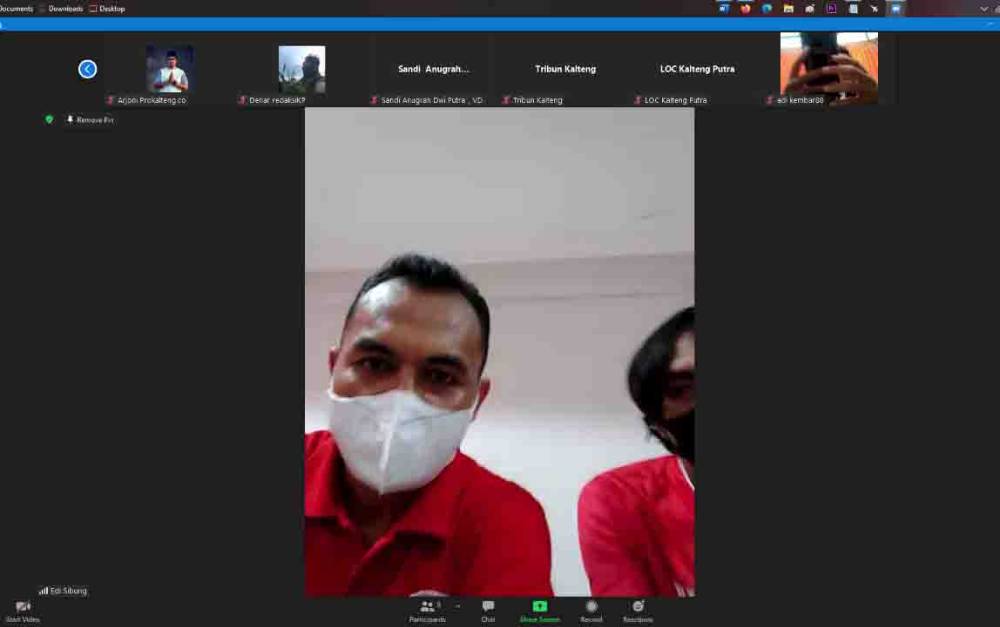Select the LOC Kalteng Putra participant tile
This screenshot has height=627, width=1000.
697,69
